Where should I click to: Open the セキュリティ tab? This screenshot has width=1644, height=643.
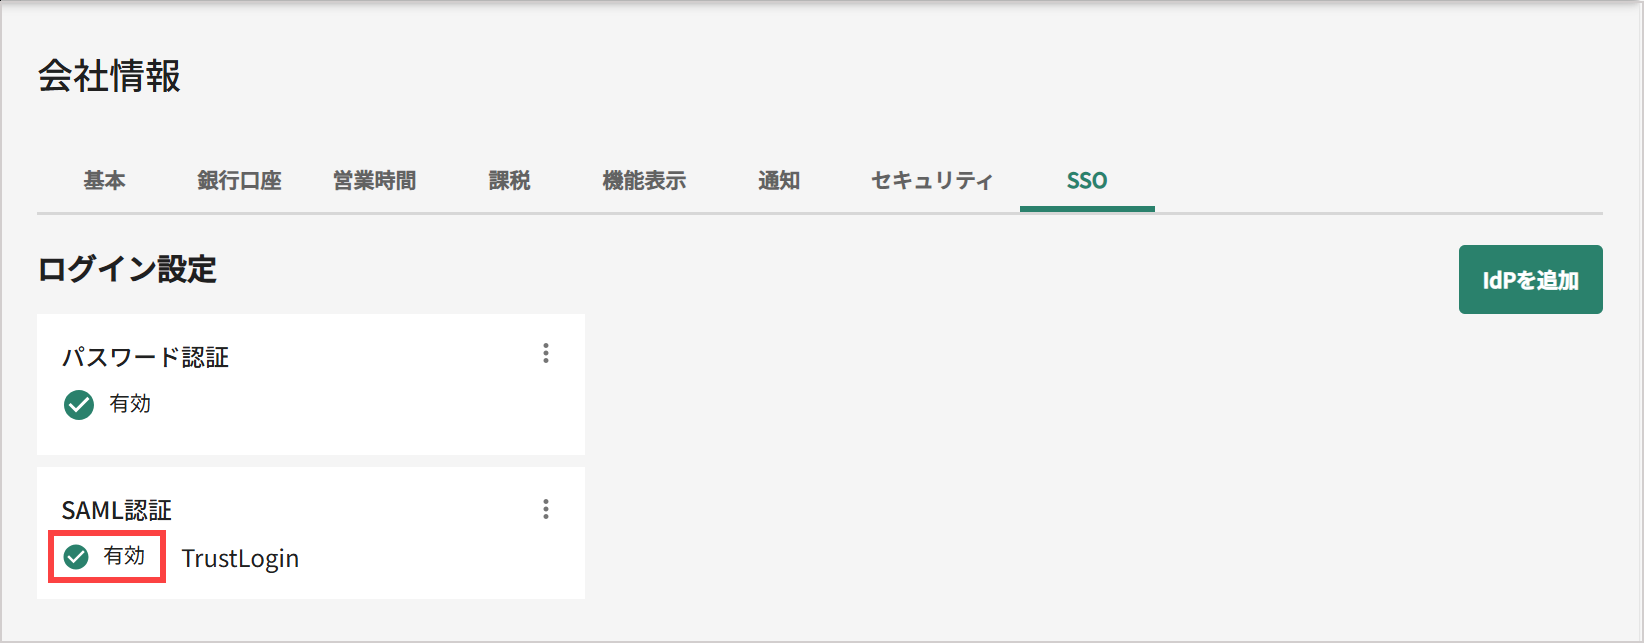(932, 181)
